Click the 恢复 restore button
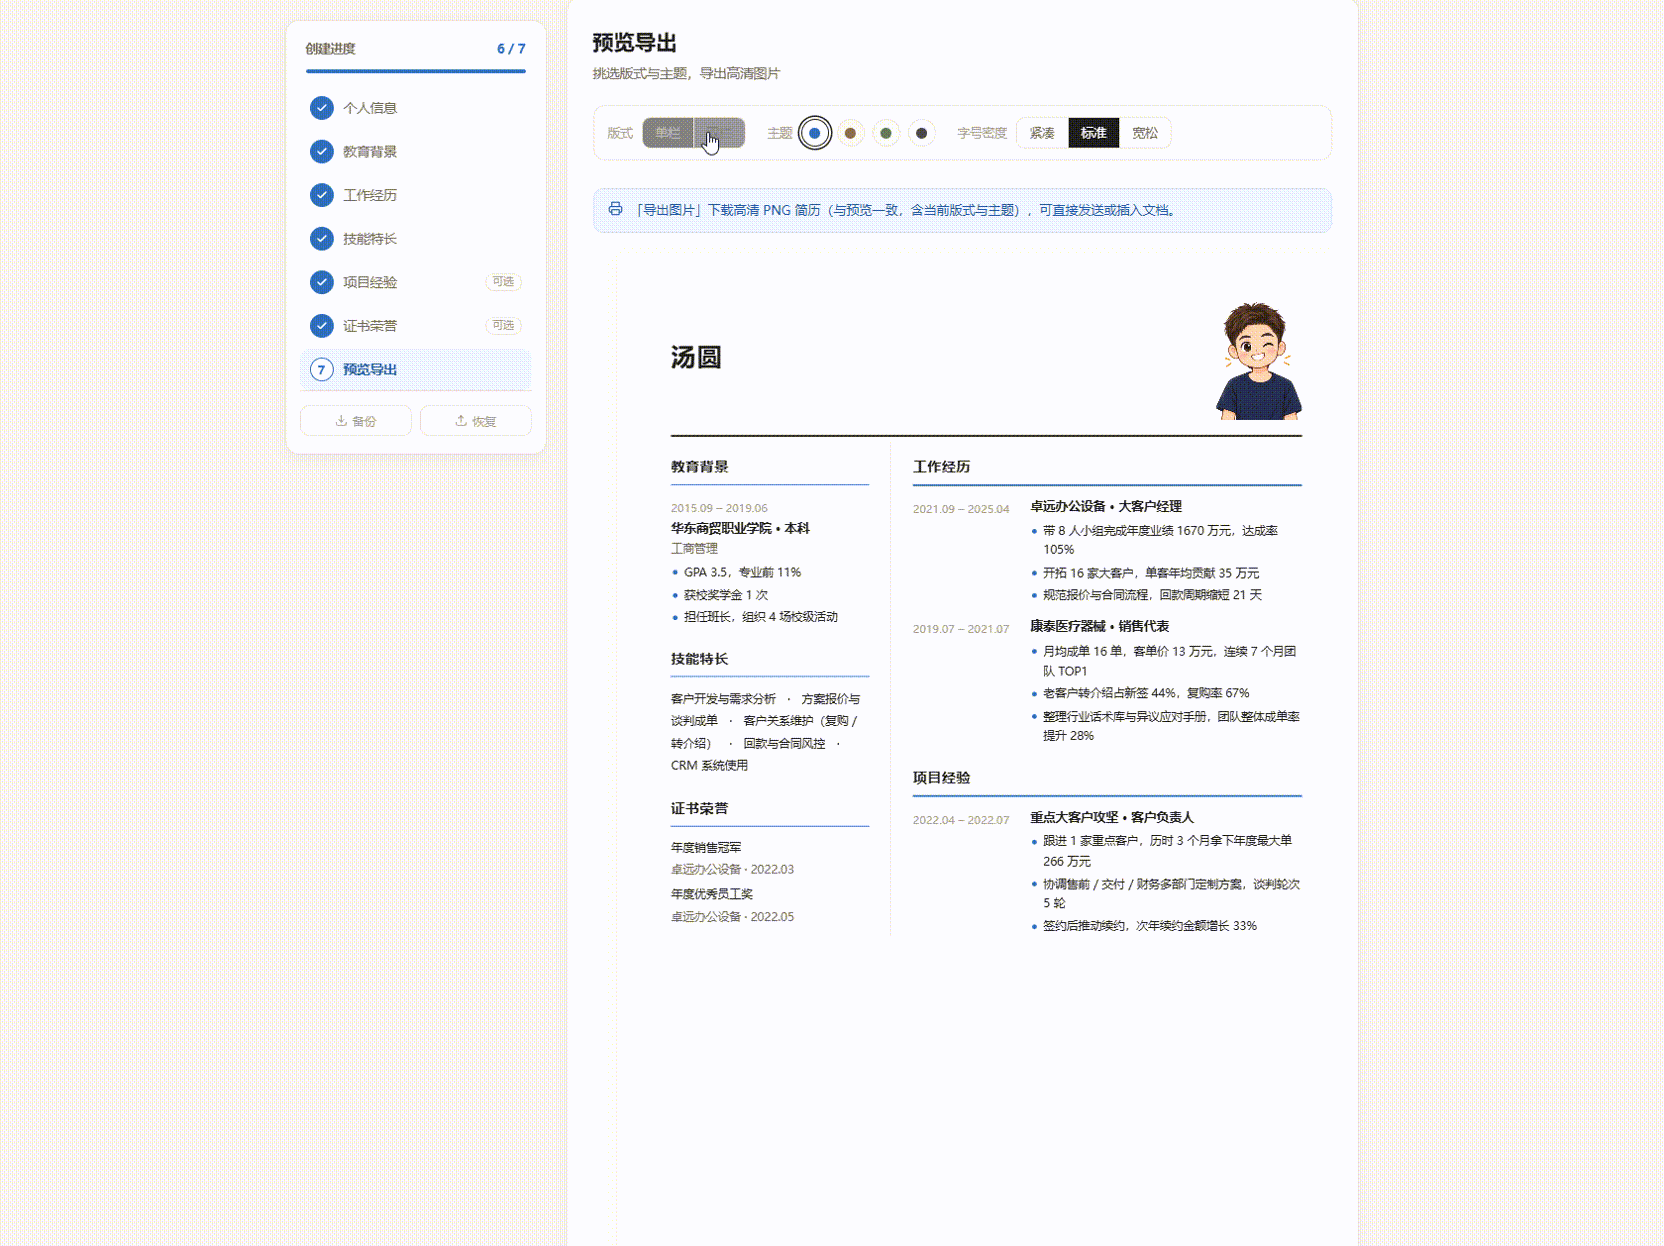Screen dimensions: 1664x1246 pos(476,421)
